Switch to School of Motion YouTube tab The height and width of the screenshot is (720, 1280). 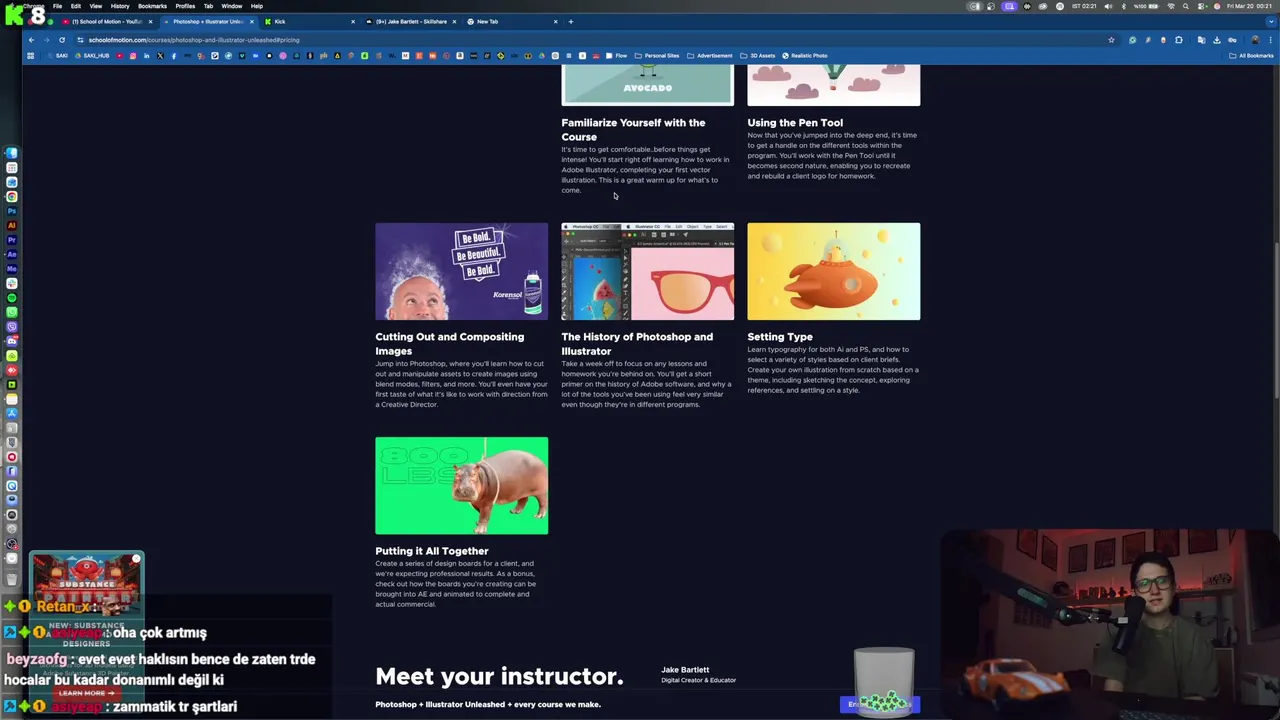(x=106, y=21)
